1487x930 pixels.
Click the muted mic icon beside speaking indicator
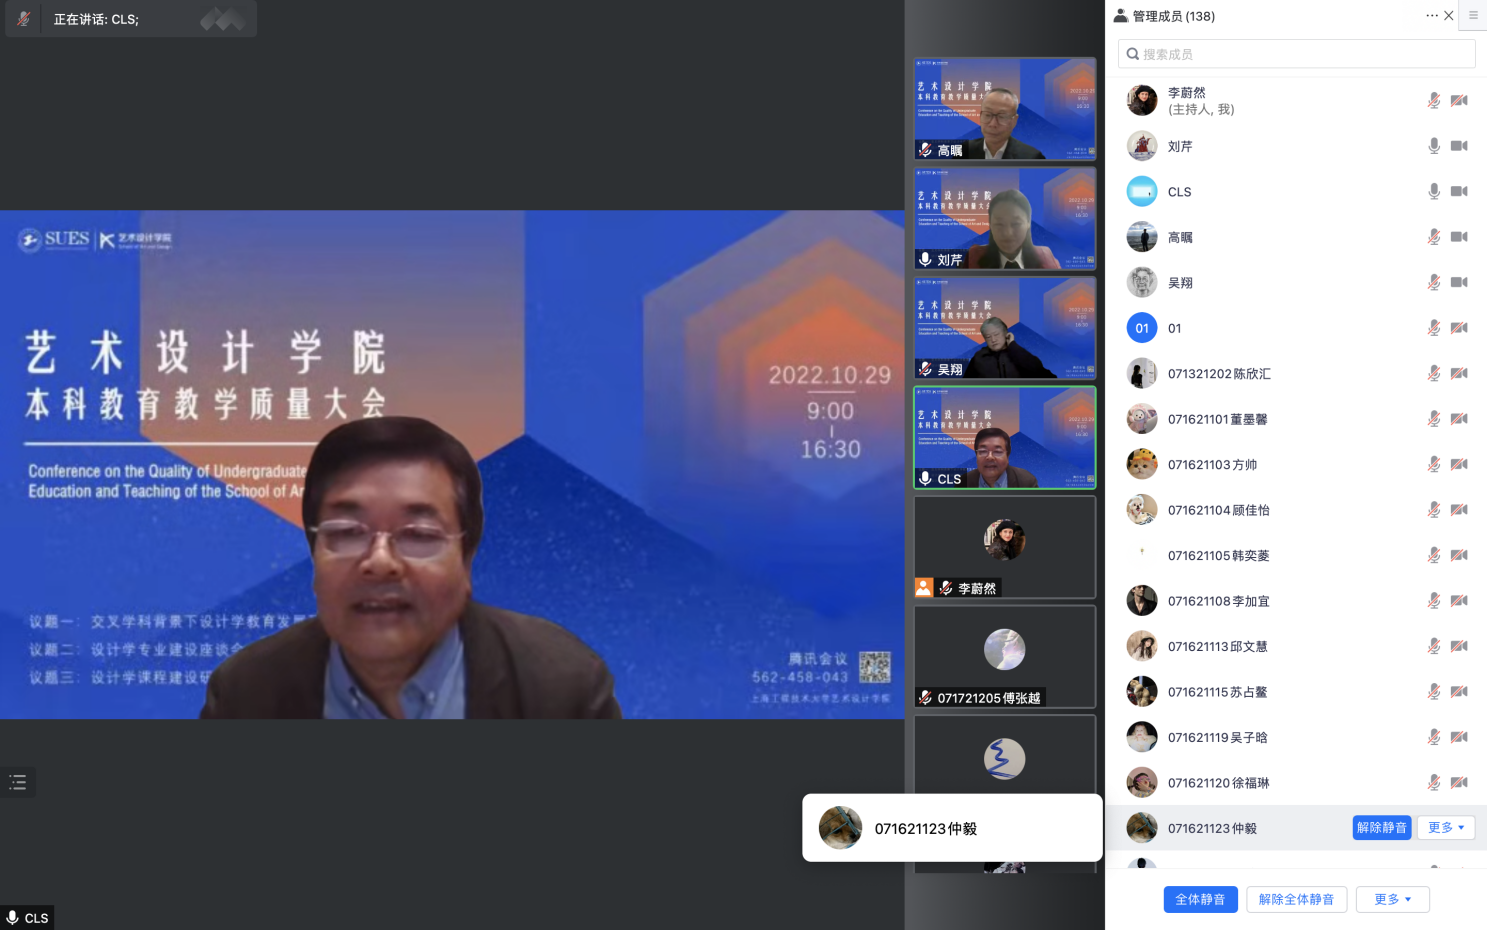(x=24, y=19)
